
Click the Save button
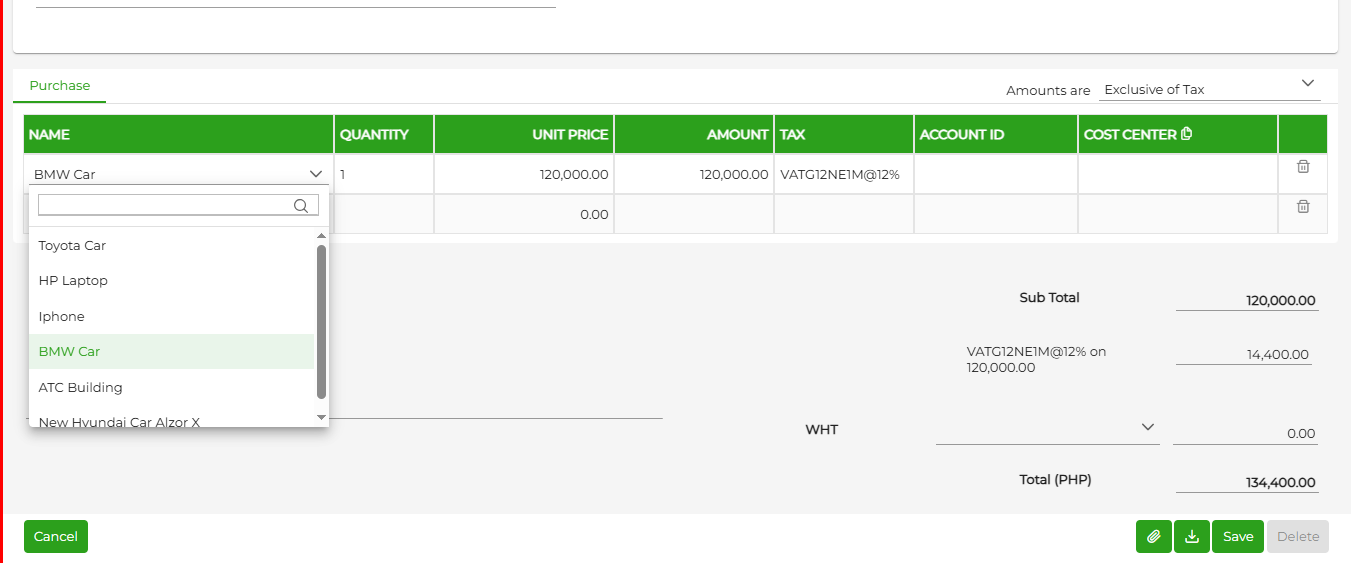1238,537
